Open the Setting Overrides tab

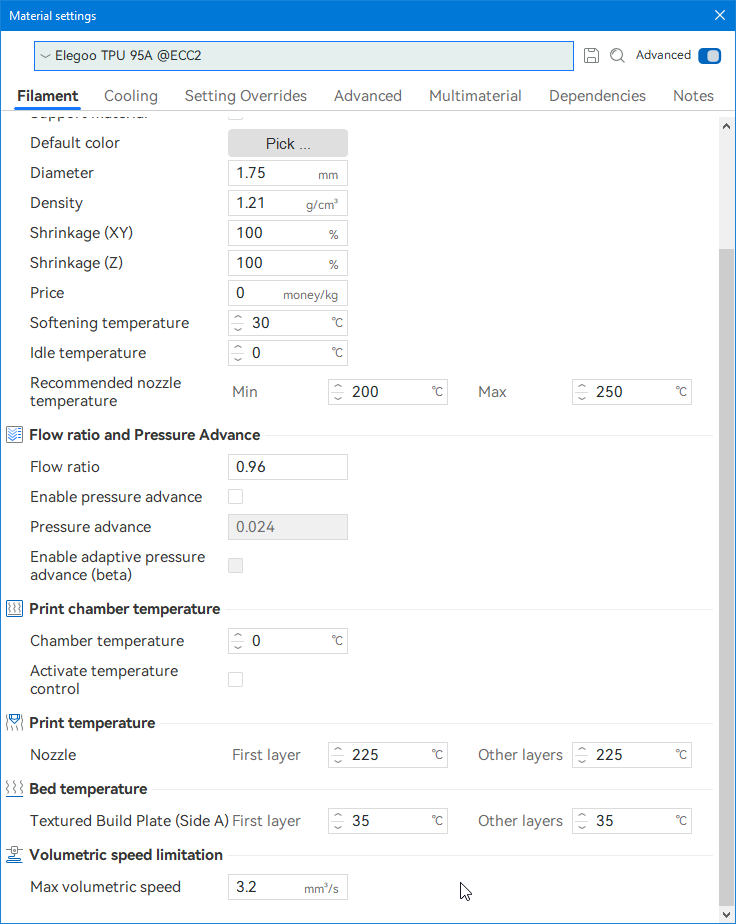(246, 96)
